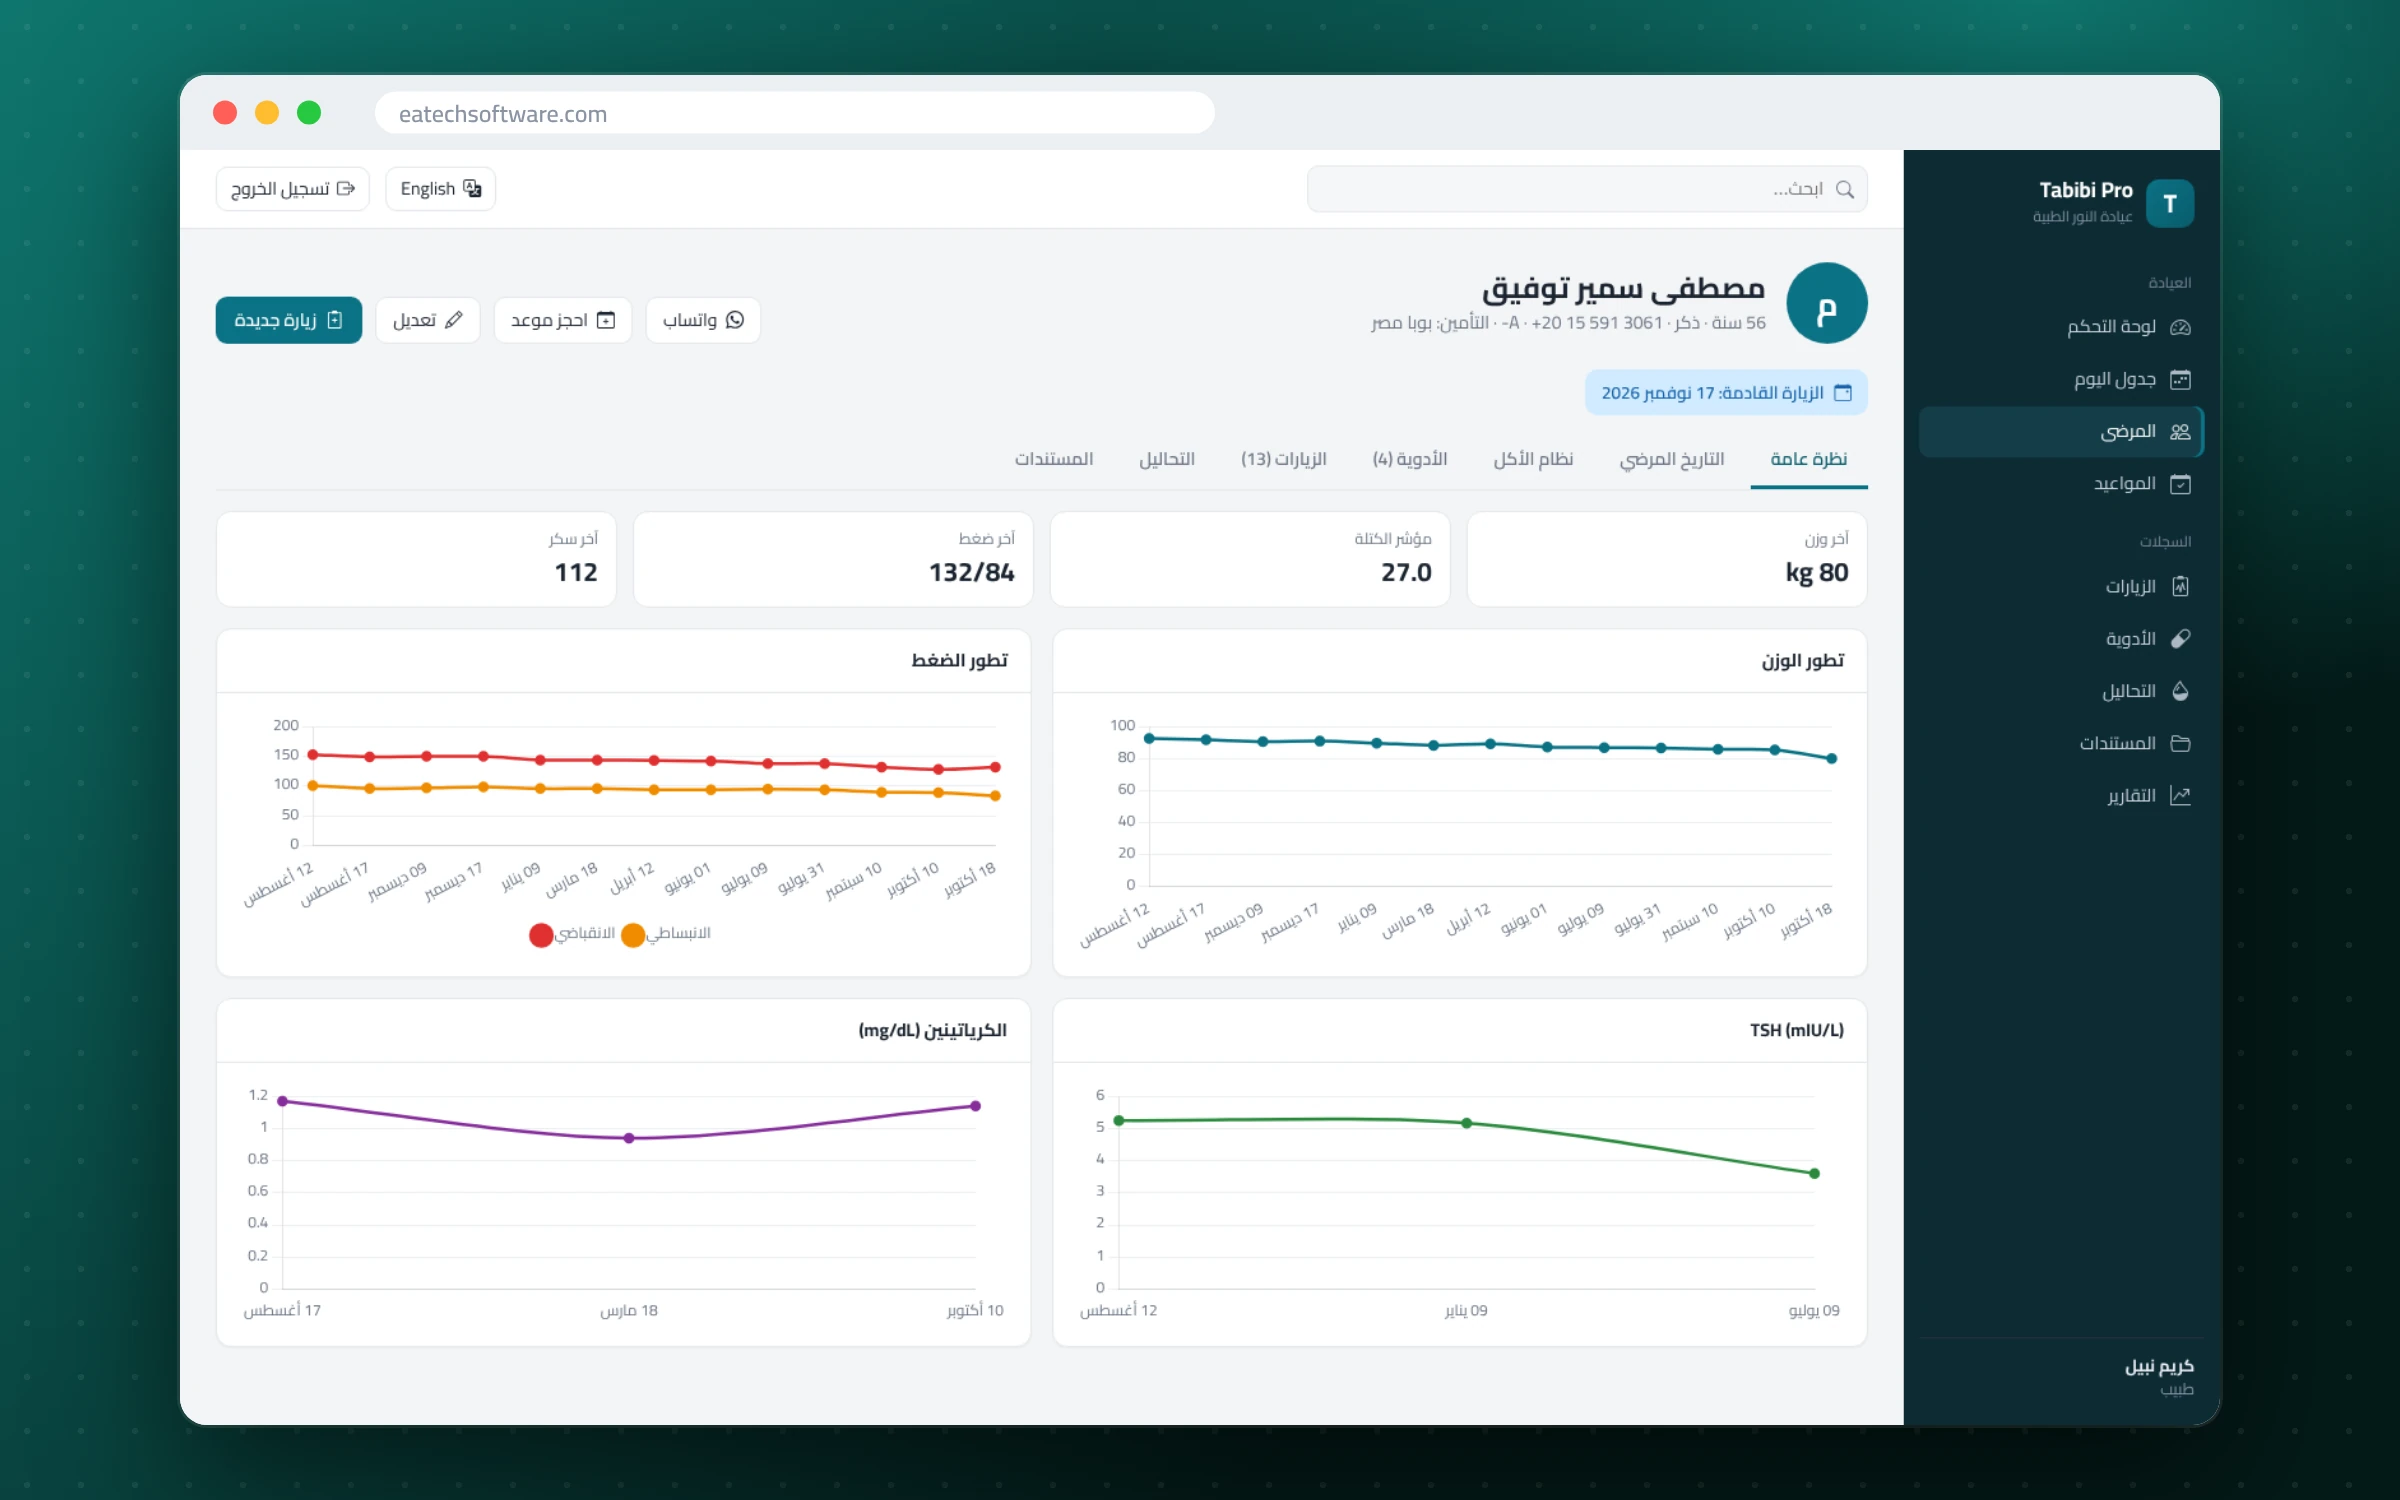Click the logout arrow icon
Screen dimensions: 2400x1500
pyautogui.click(x=346, y=188)
